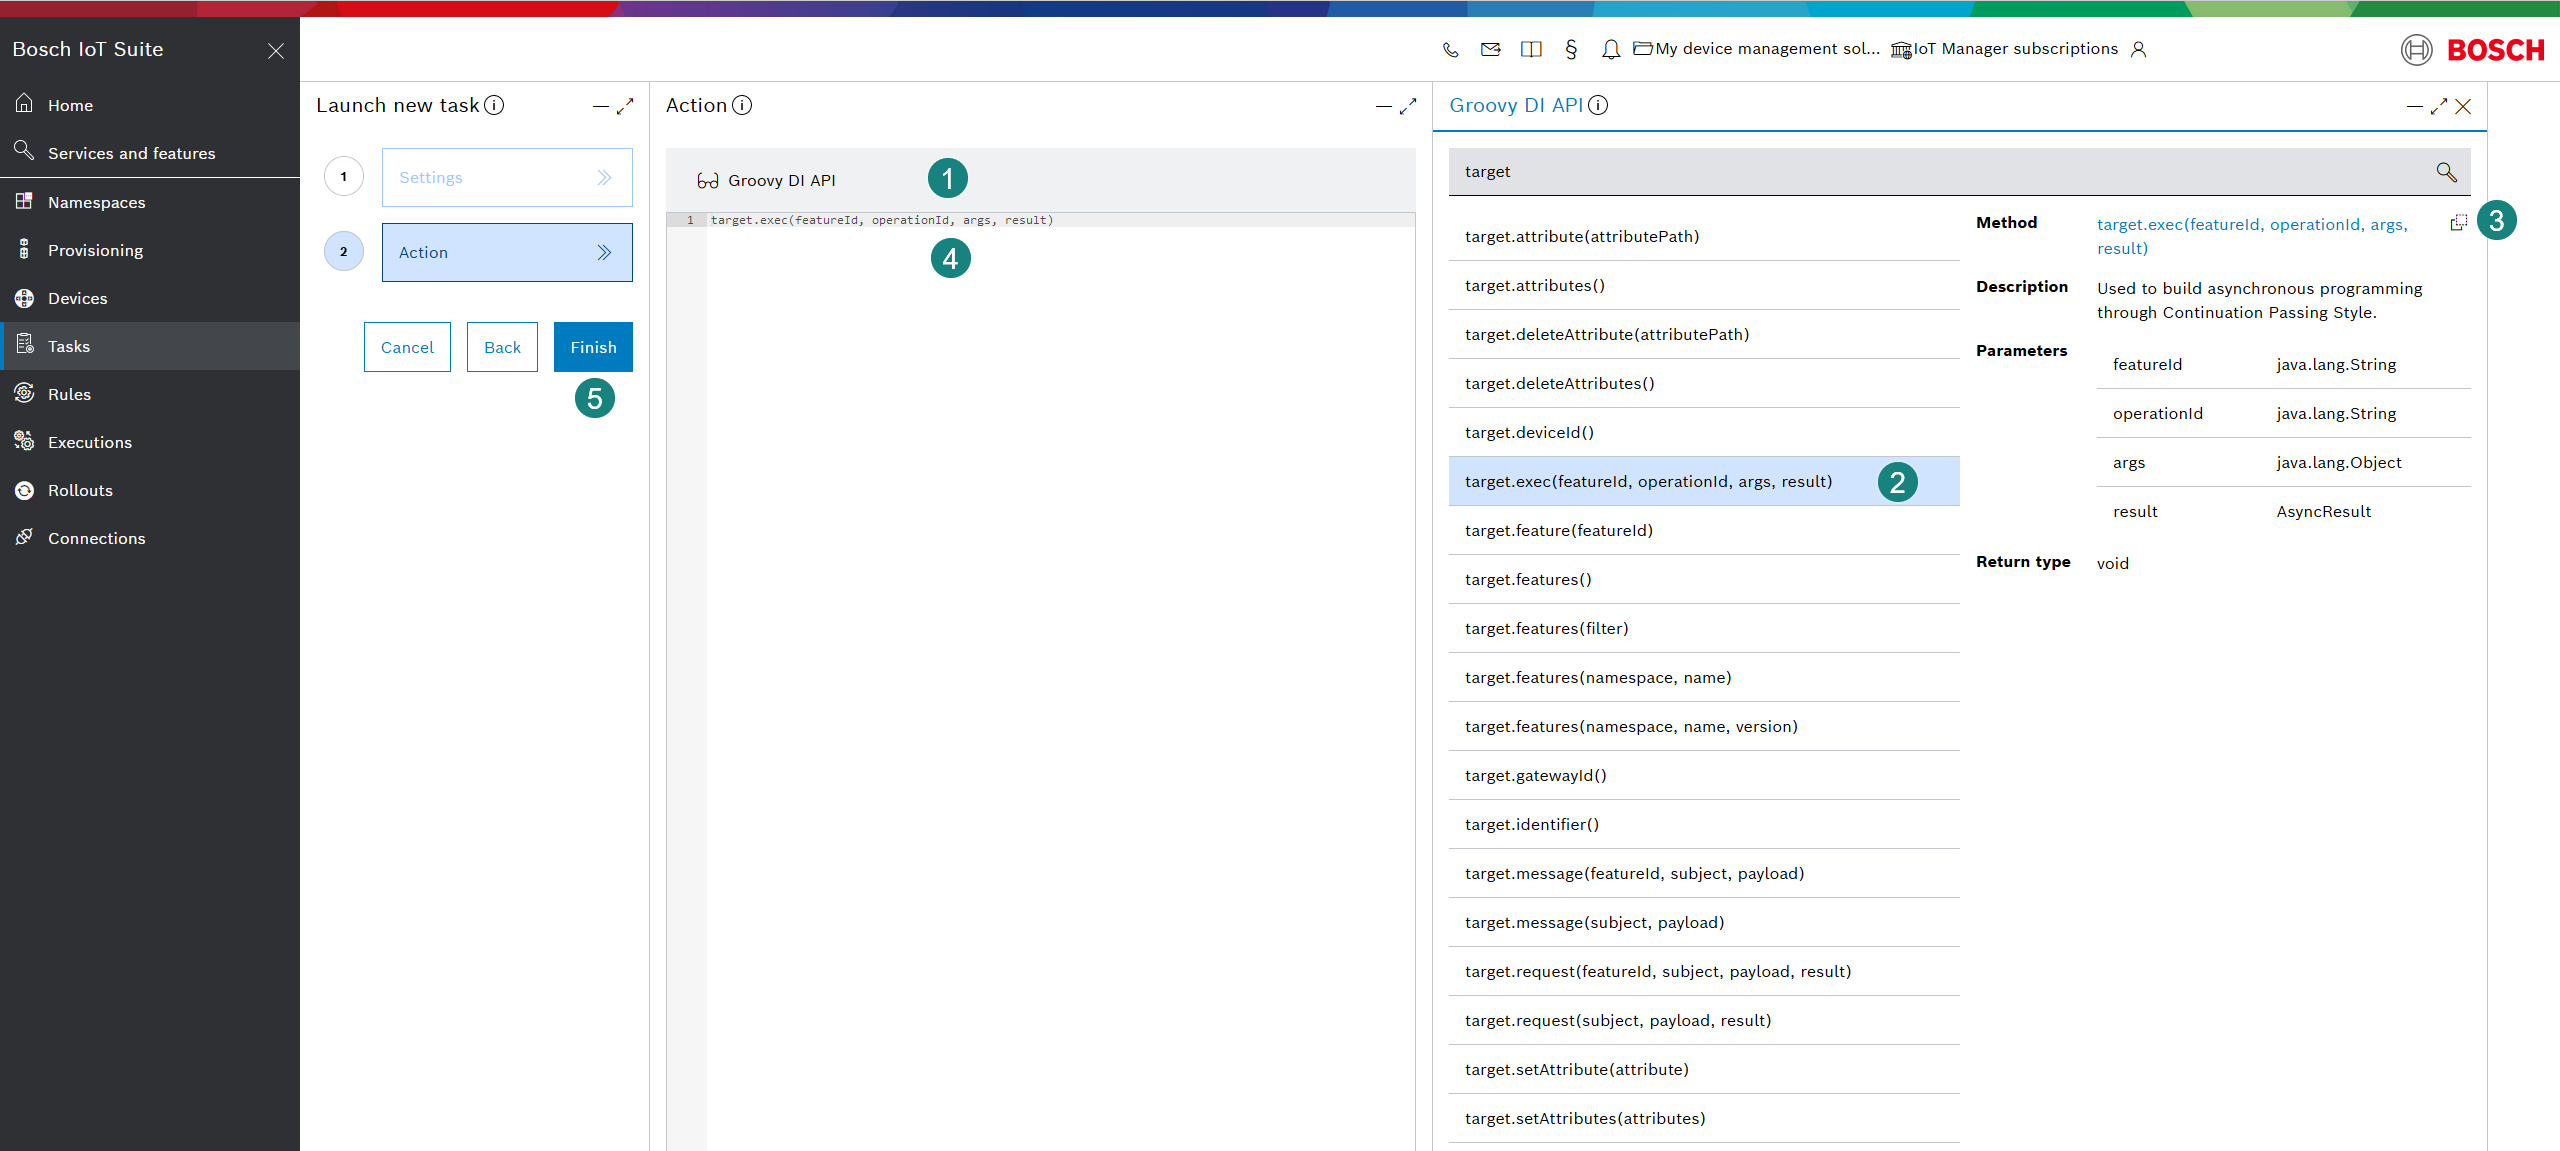Screen dimensions: 2560x1151
Task: Select Tasks in the sidebar
Action: (150, 346)
